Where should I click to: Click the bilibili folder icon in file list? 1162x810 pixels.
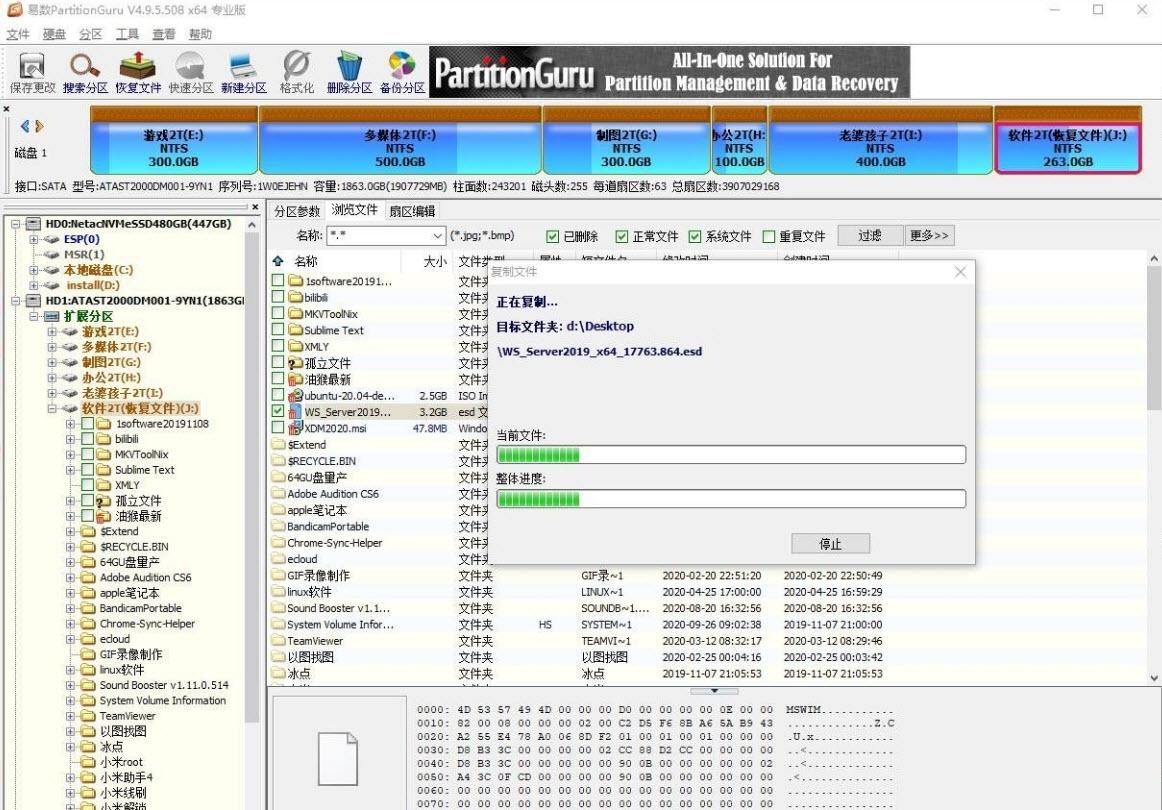[x=296, y=297]
